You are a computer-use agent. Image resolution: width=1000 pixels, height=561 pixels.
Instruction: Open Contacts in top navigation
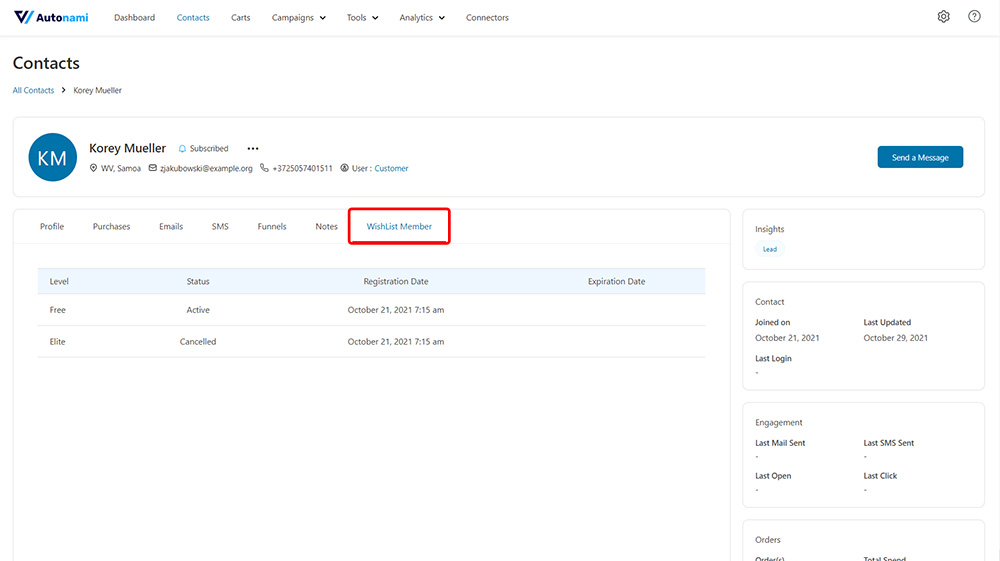click(193, 18)
